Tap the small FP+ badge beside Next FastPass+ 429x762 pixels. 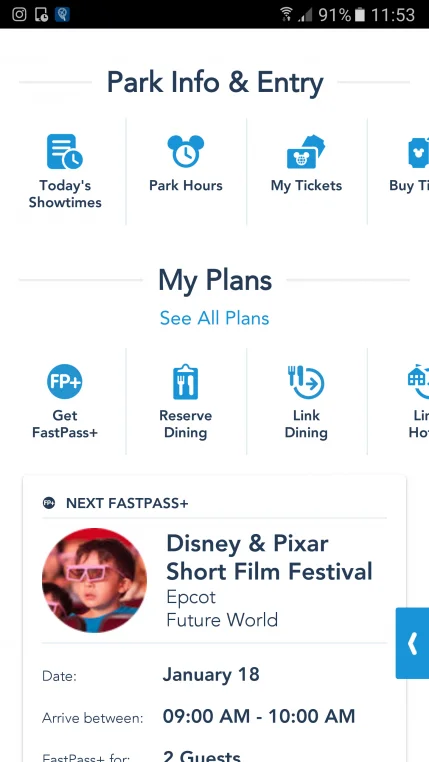tap(49, 503)
